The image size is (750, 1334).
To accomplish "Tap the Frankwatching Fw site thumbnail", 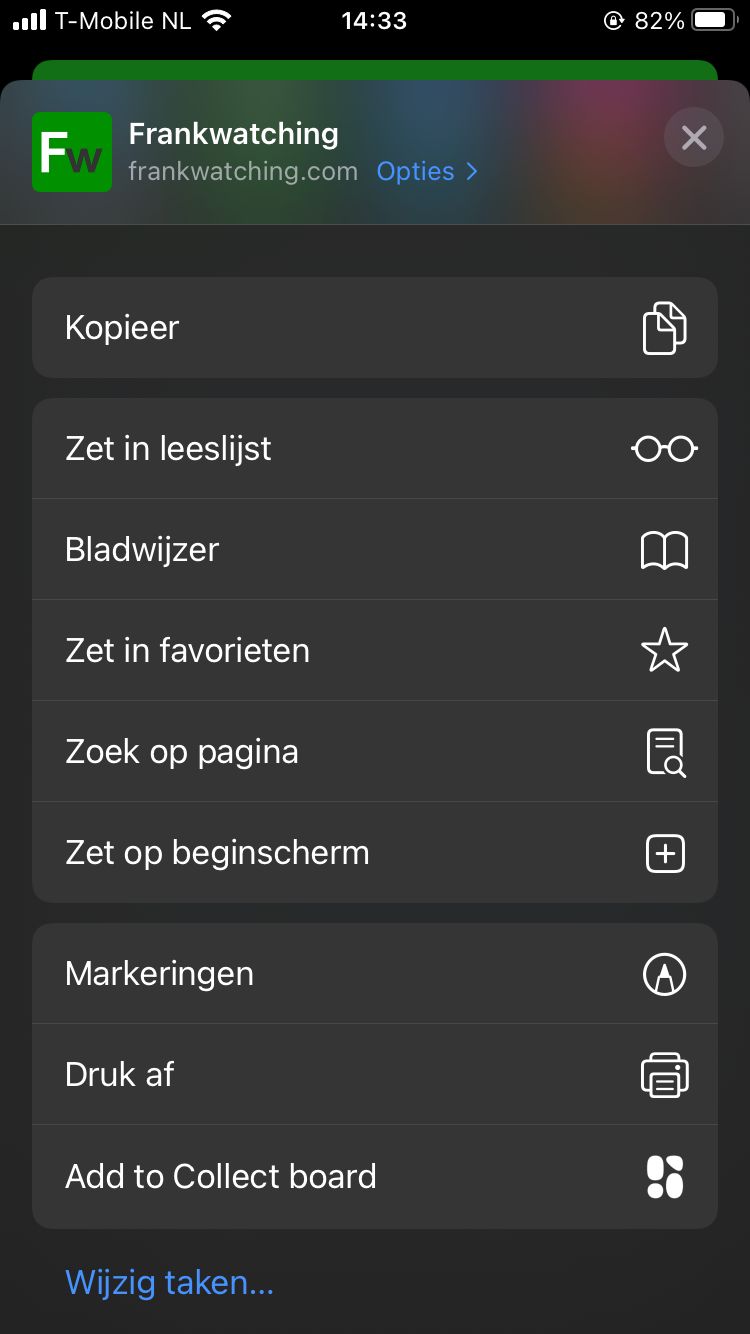I will [x=72, y=152].
